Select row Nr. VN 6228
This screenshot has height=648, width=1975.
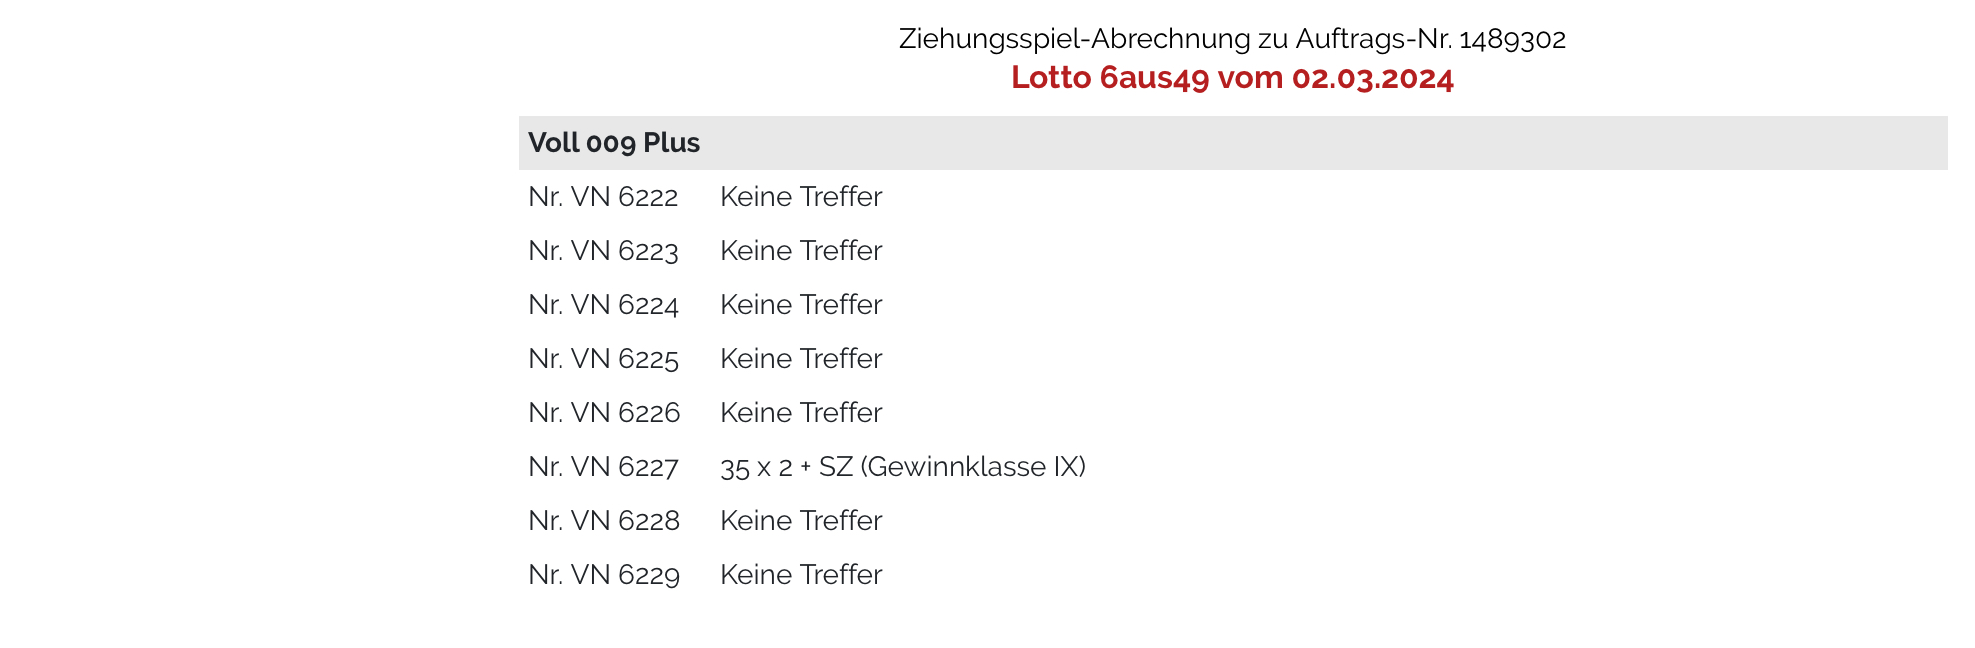click(x=1233, y=521)
